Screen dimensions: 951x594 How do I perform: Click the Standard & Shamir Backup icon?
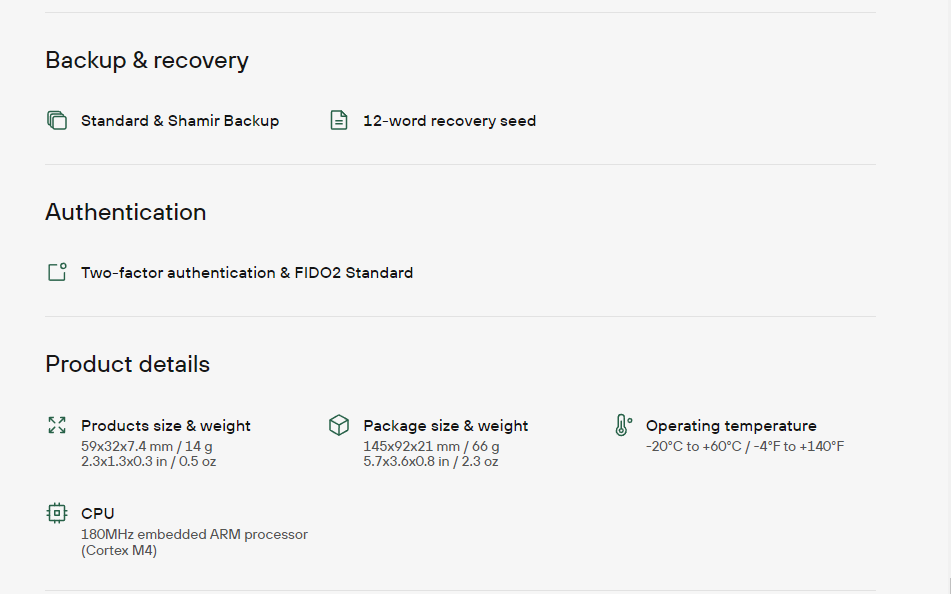pyautogui.click(x=57, y=120)
